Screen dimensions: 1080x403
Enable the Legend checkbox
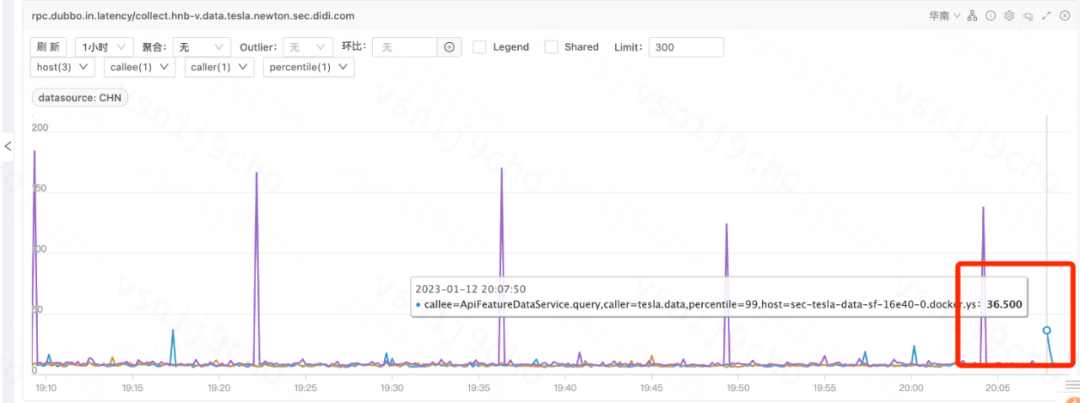tap(480, 47)
